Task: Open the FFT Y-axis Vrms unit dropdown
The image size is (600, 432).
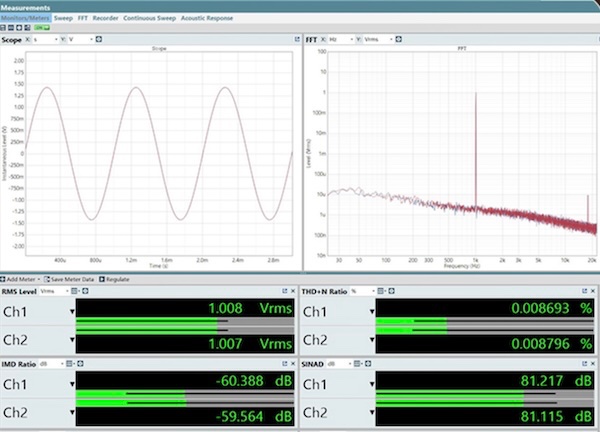Action: [x=378, y=39]
